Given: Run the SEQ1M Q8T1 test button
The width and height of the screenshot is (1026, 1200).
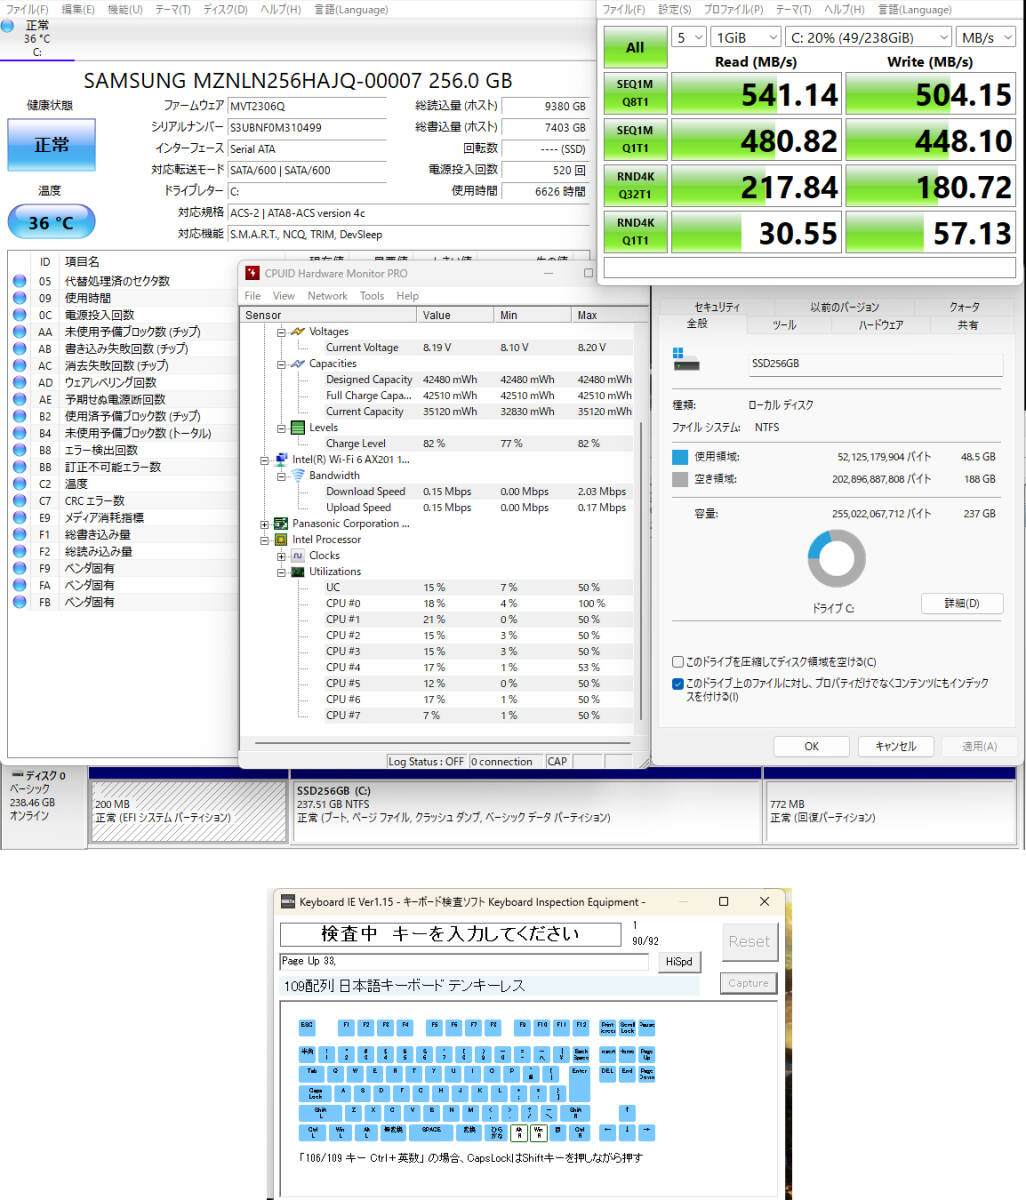Looking at the screenshot, I should [635, 93].
